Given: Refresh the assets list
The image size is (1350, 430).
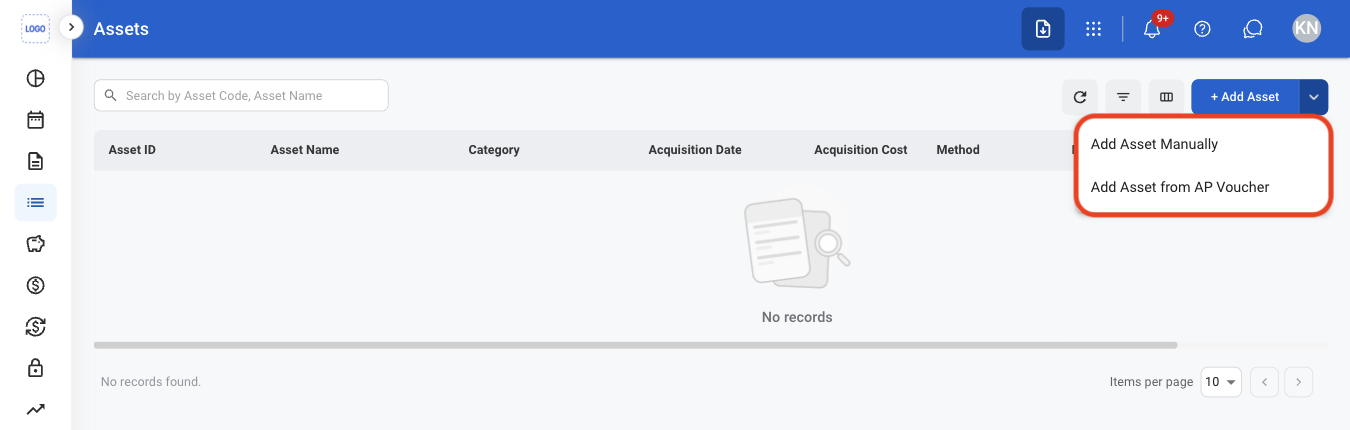Looking at the screenshot, I should 1080,97.
